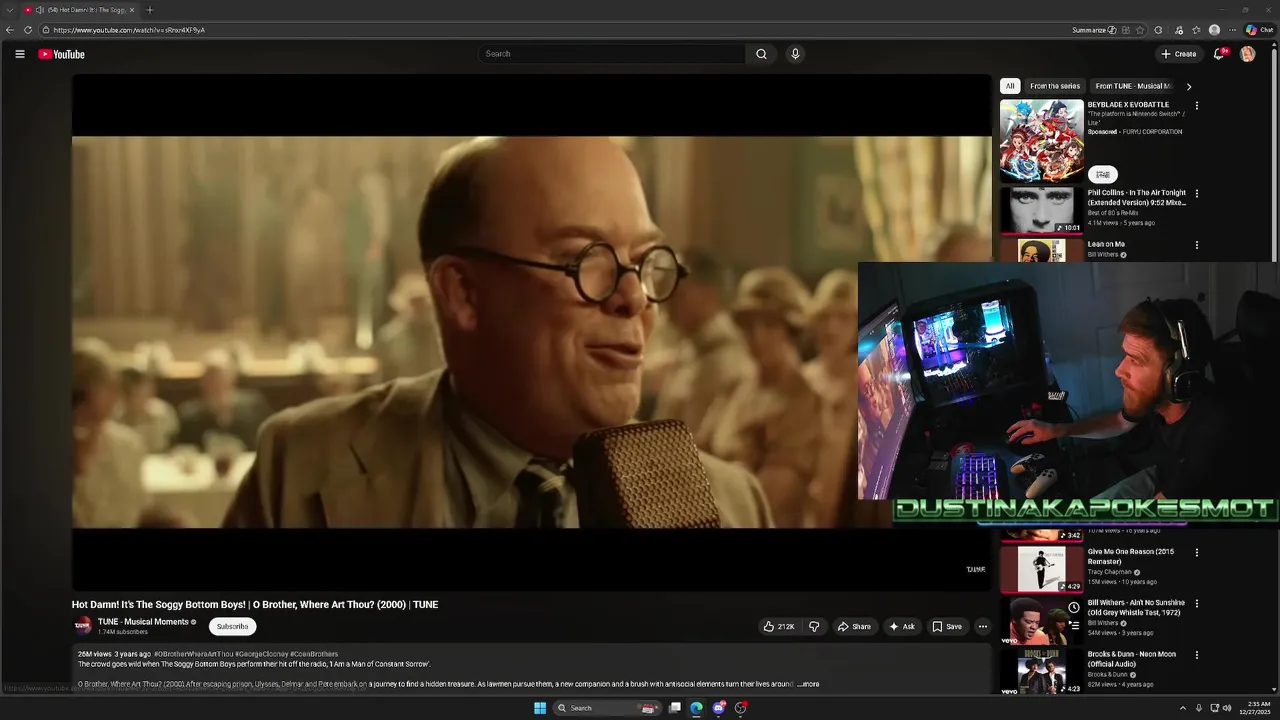Start voice search with the microphone icon

click(795, 54)
